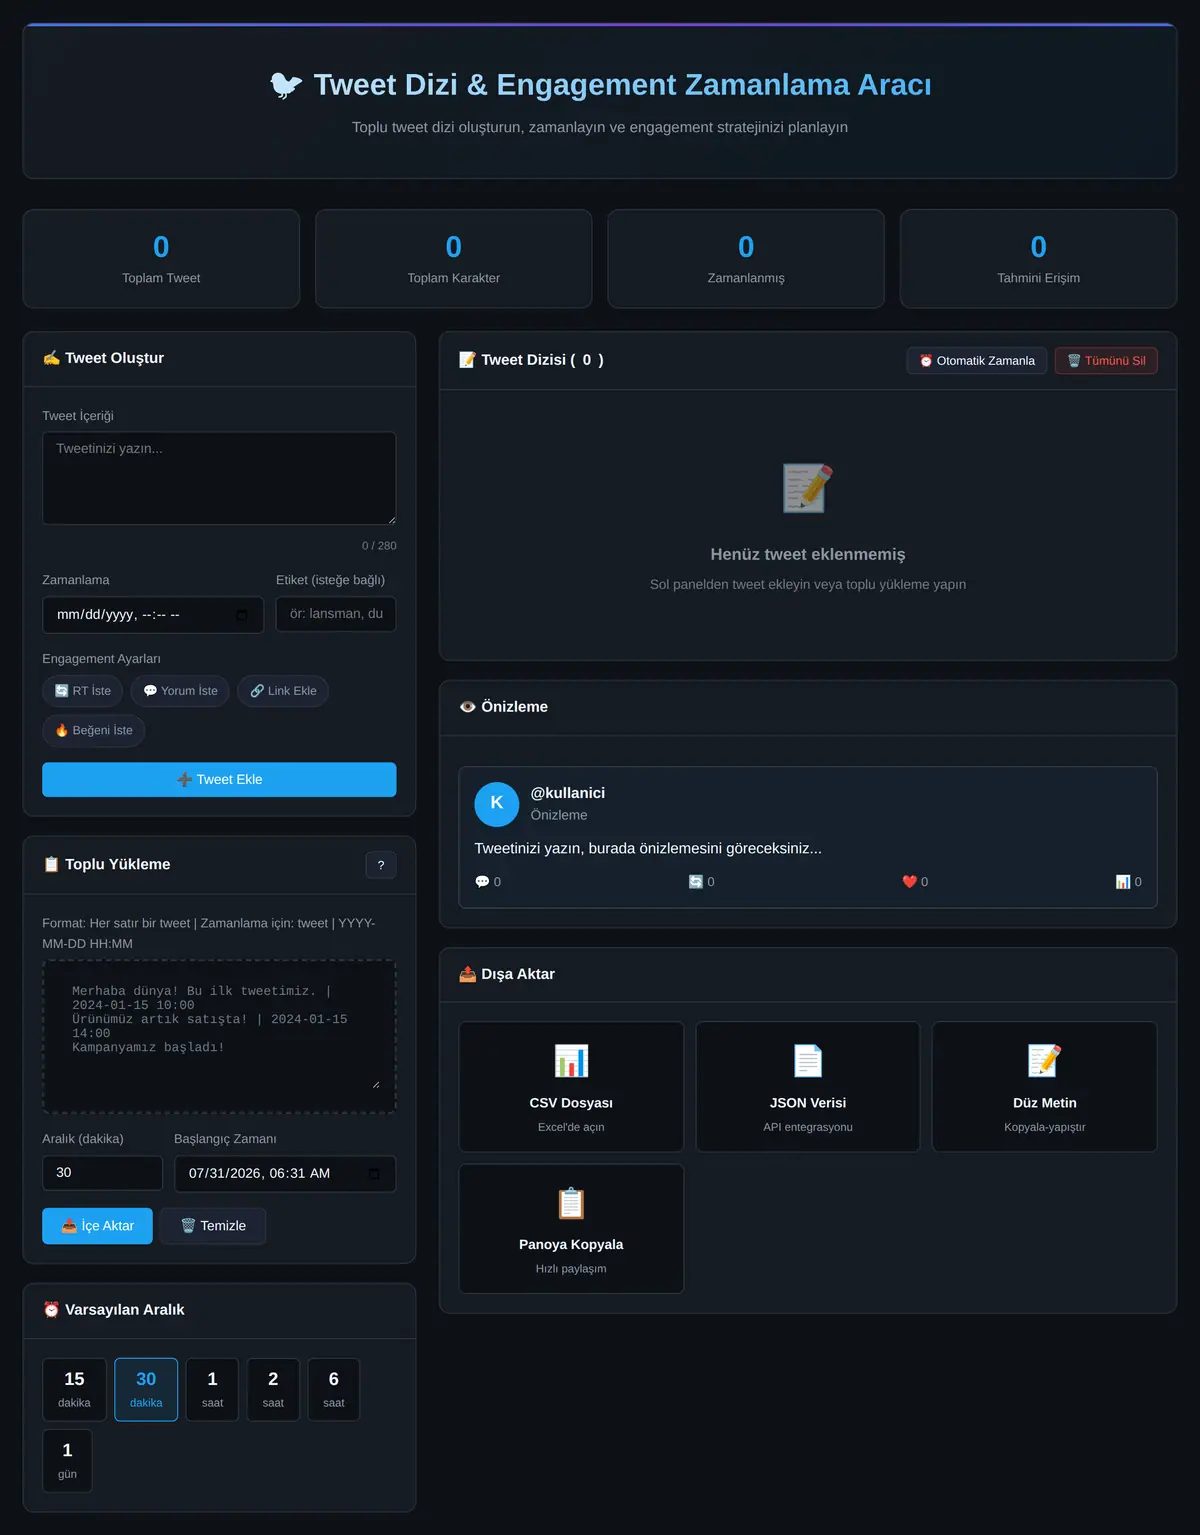Click the bulk upload text area

coord(219,1037)
